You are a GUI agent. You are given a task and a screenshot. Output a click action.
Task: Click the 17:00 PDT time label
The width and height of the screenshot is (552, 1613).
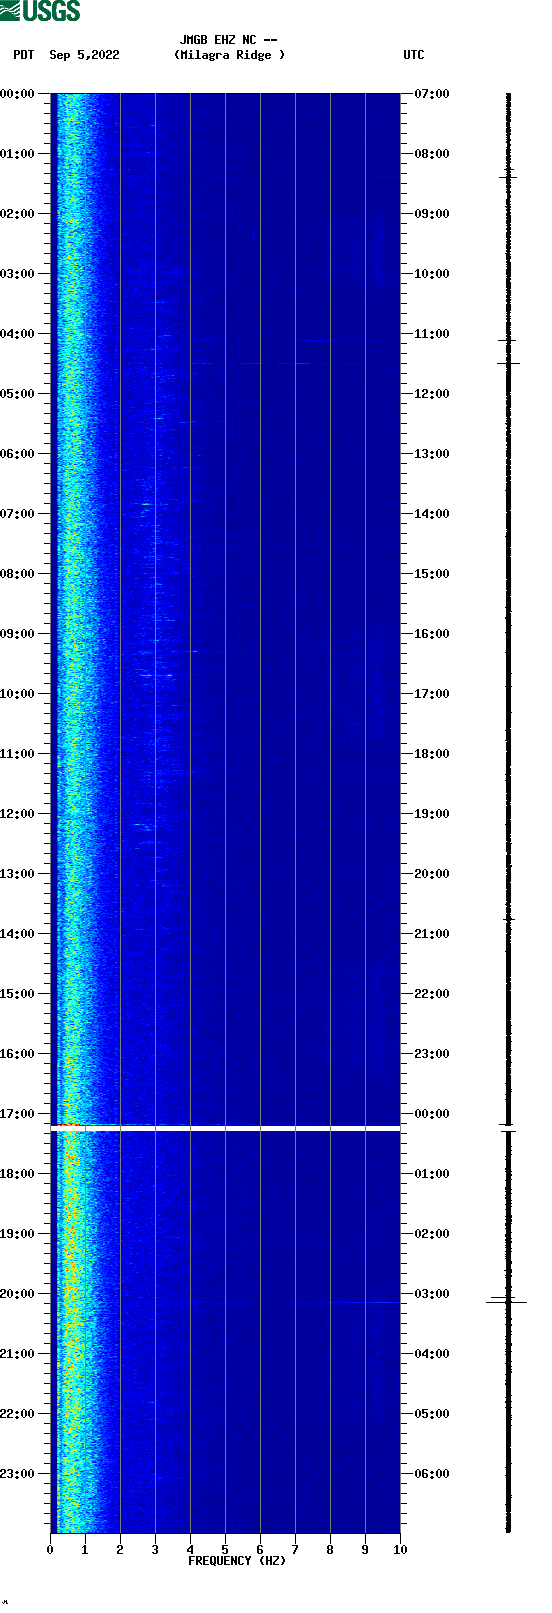pyautogui.click(x=18, y=1114)
